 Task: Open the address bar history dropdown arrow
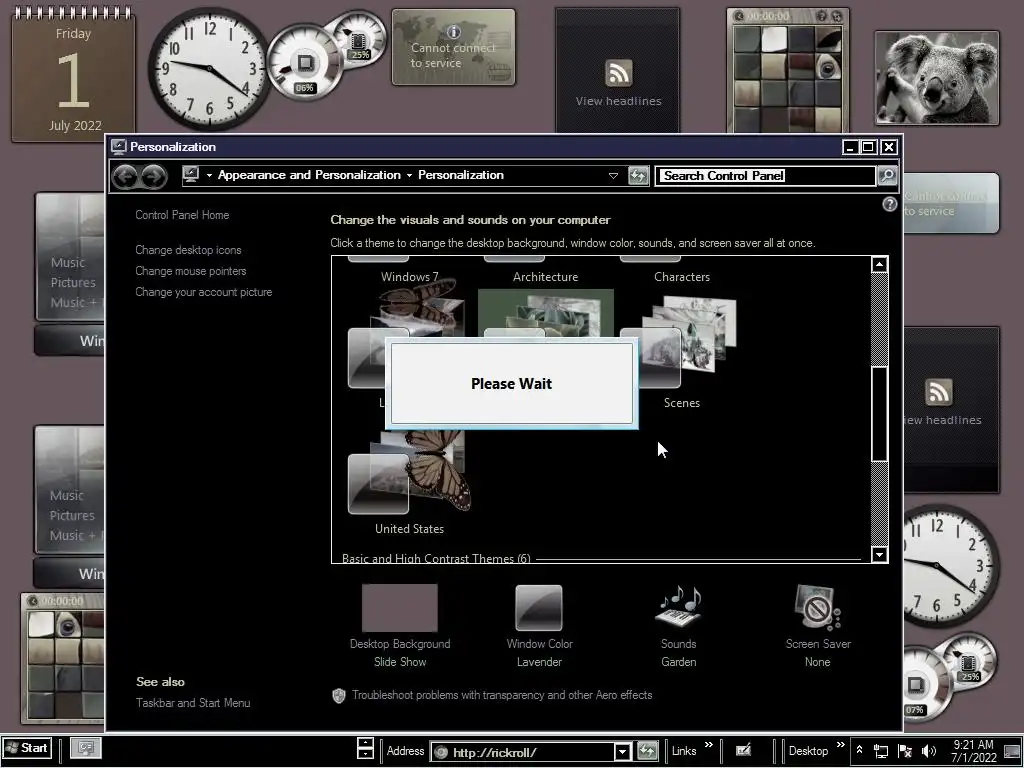pyautogui.click(x=613, y=176)
